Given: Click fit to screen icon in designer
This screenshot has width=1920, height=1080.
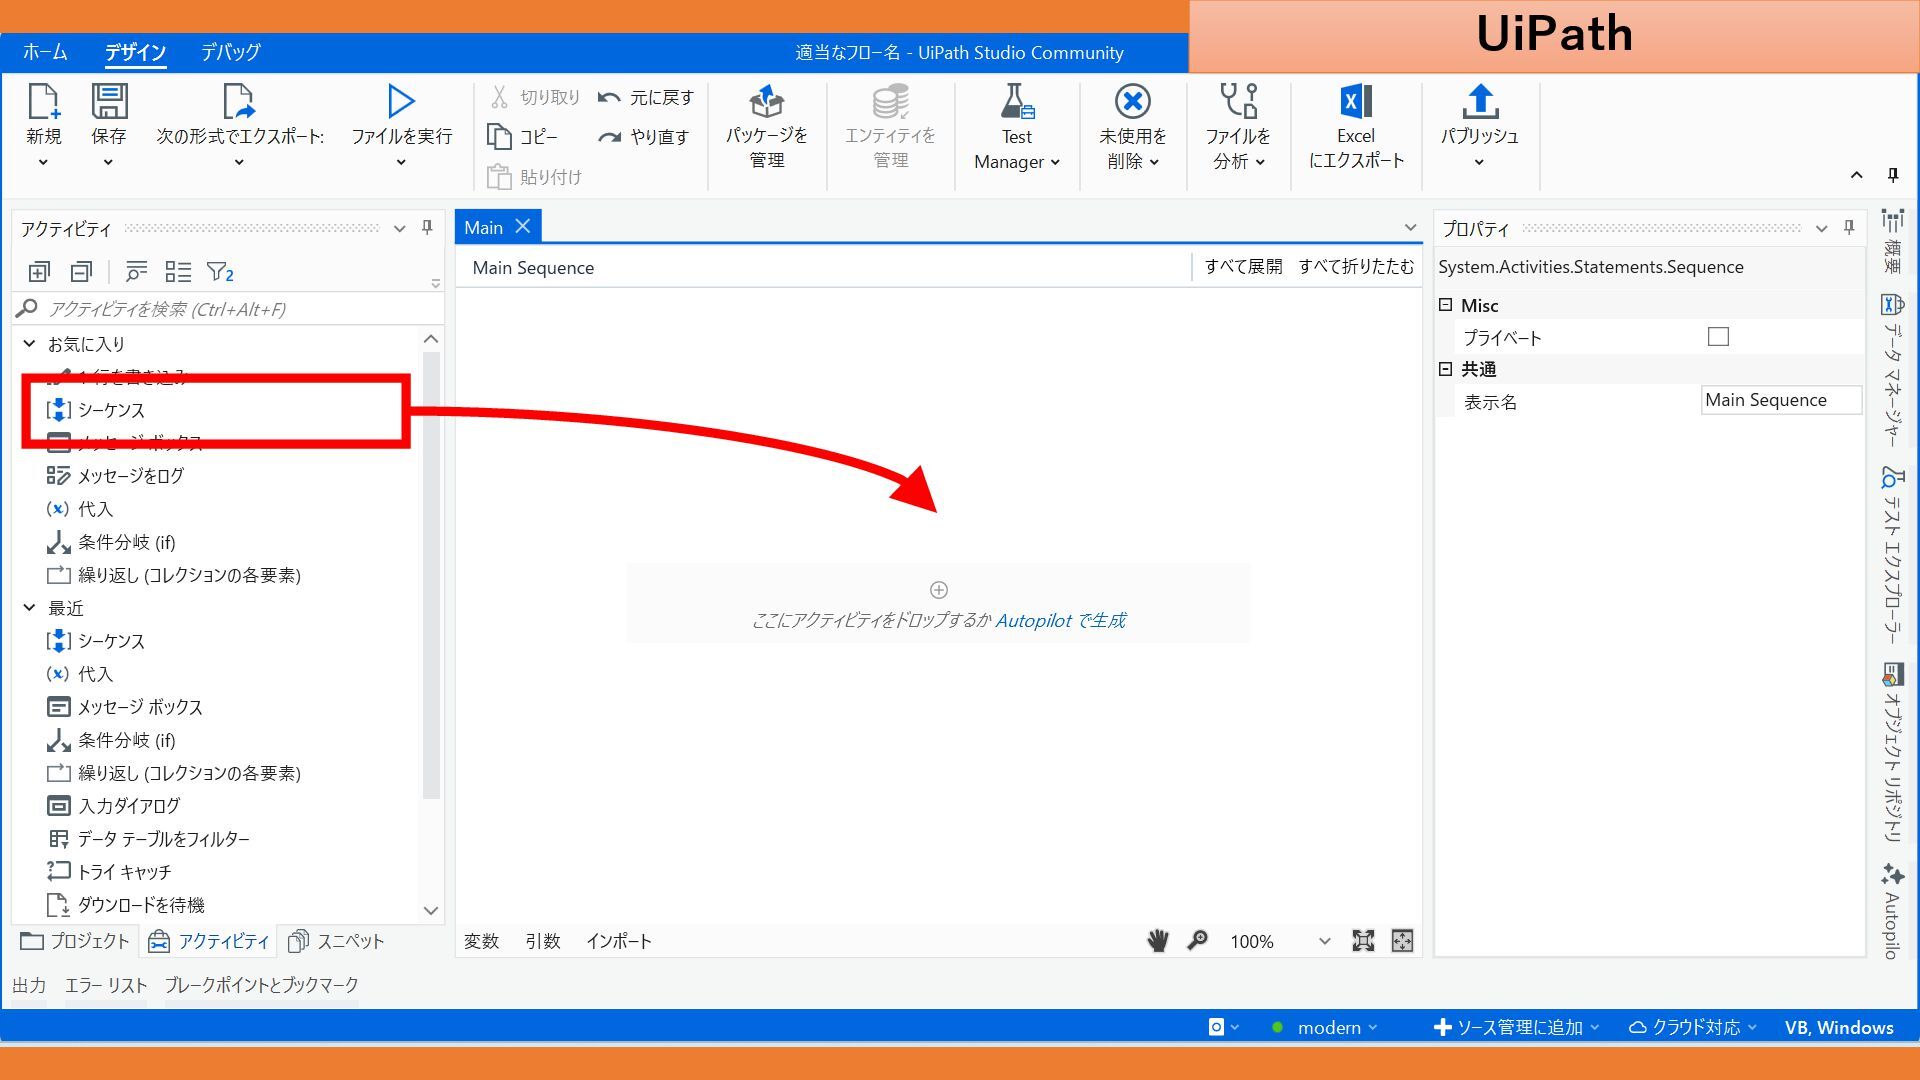Looking at the screenshot, I should [x=1363, y=941].
